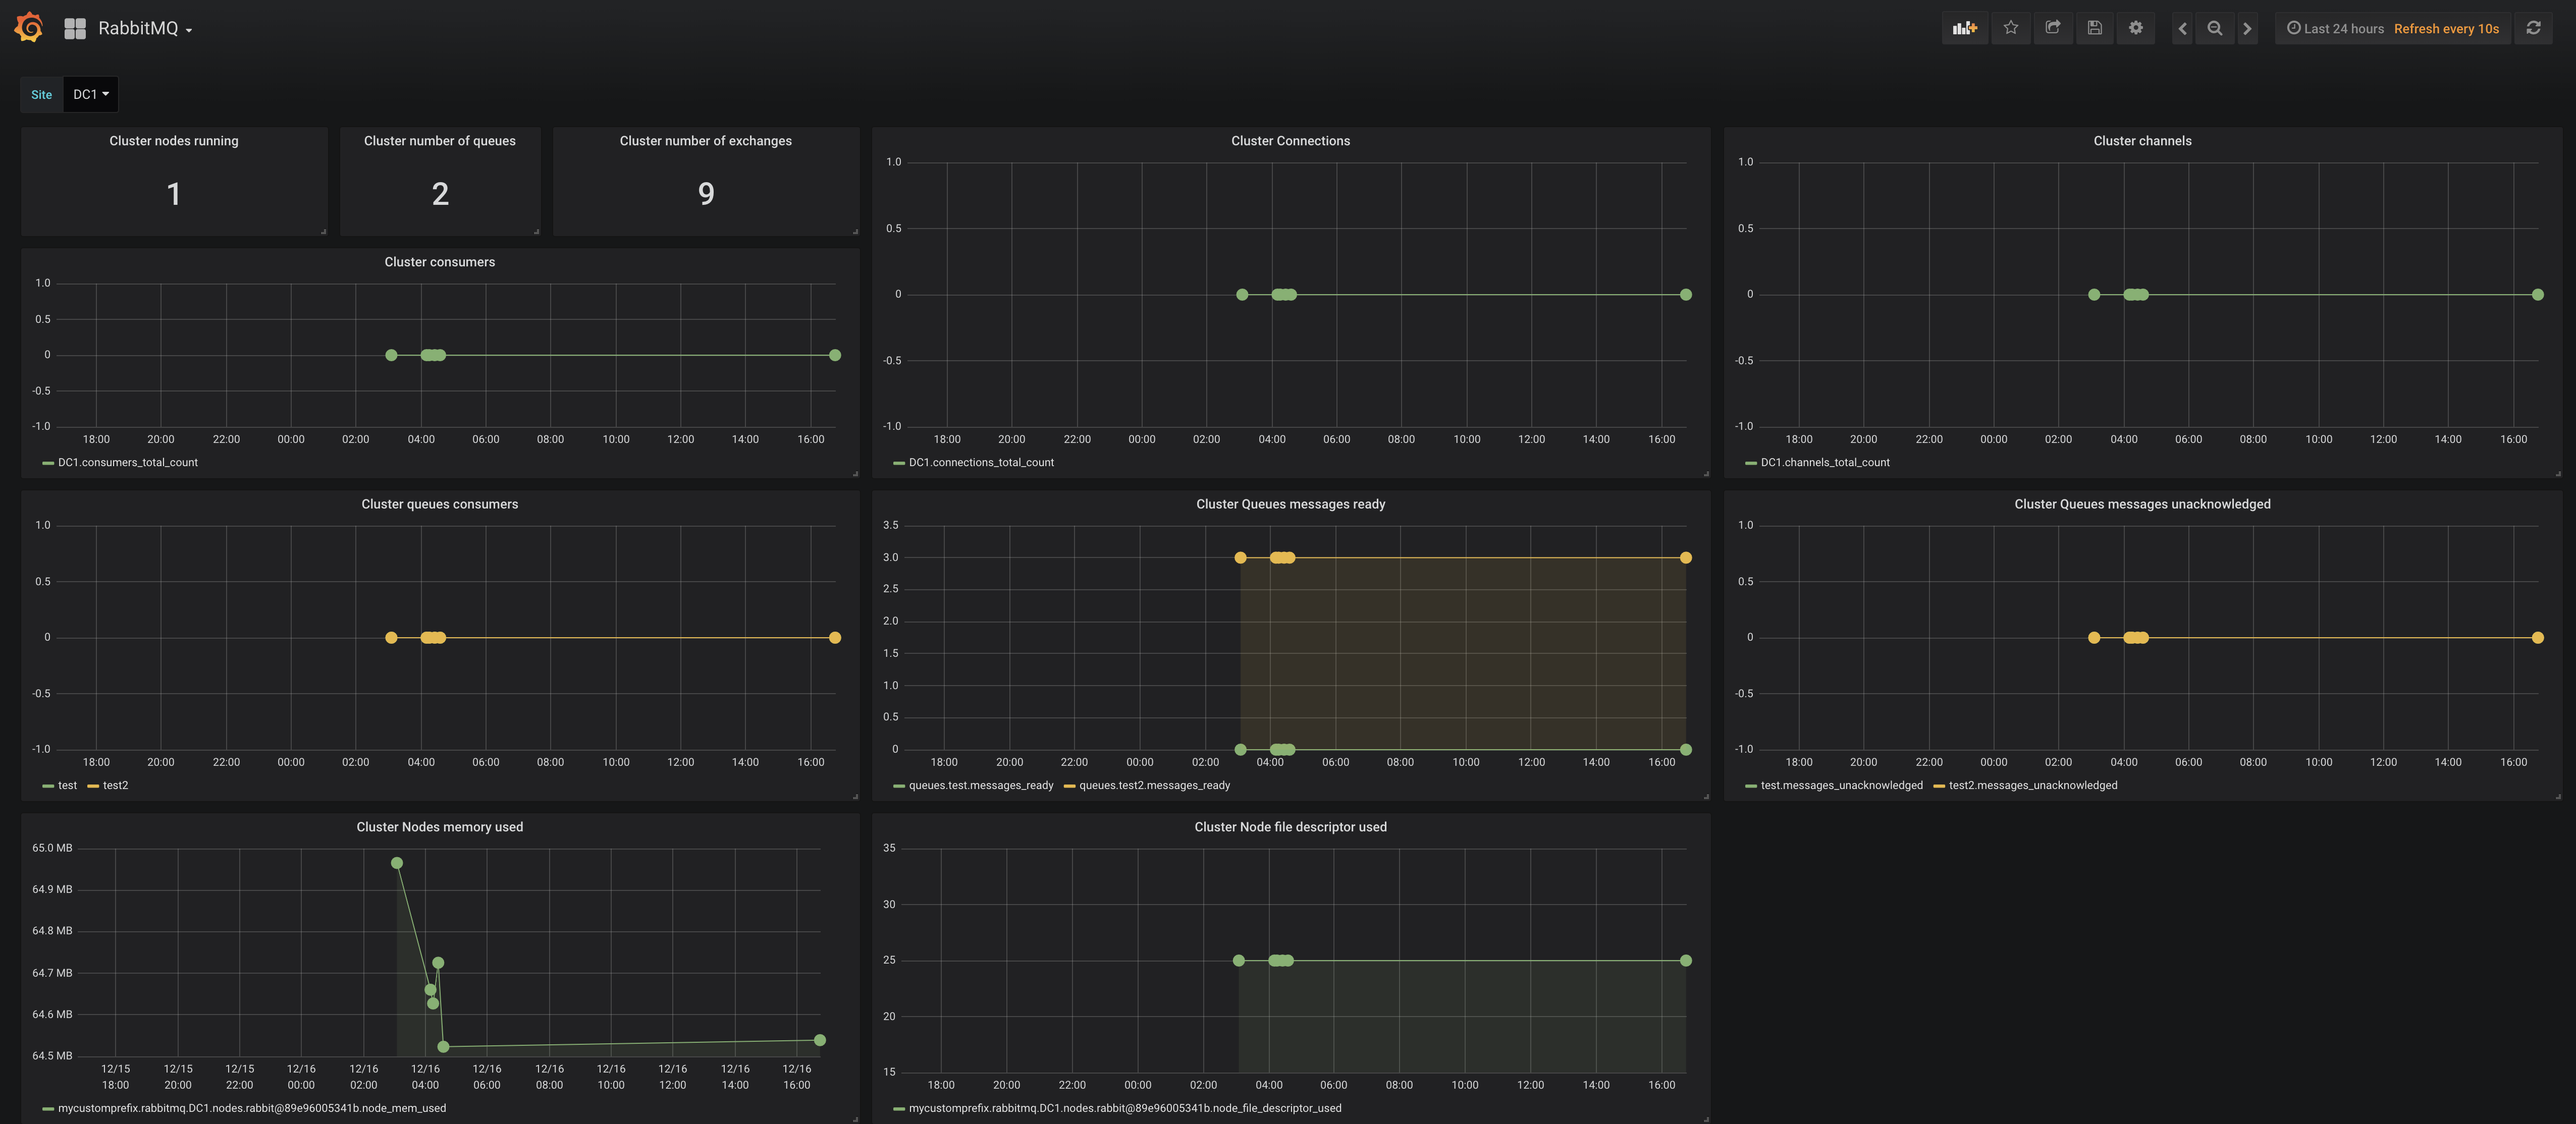
Task: Click the Cluster Nodes memory used title
Action: (x=439, y=827)
